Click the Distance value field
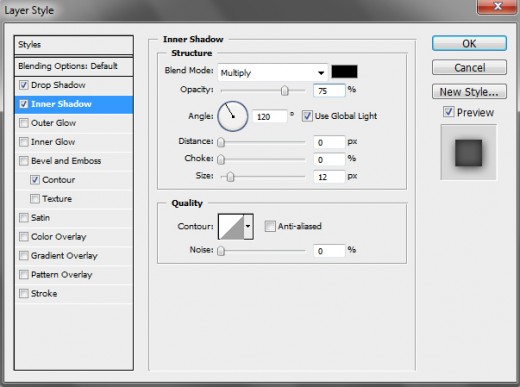The width and height of the screenshot is (520, 387). coord(329,142)
